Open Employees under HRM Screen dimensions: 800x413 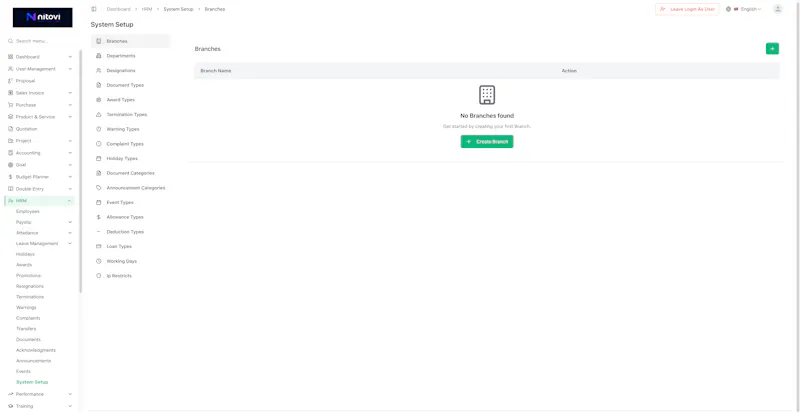pyautogui.click(x=28, y=211)
